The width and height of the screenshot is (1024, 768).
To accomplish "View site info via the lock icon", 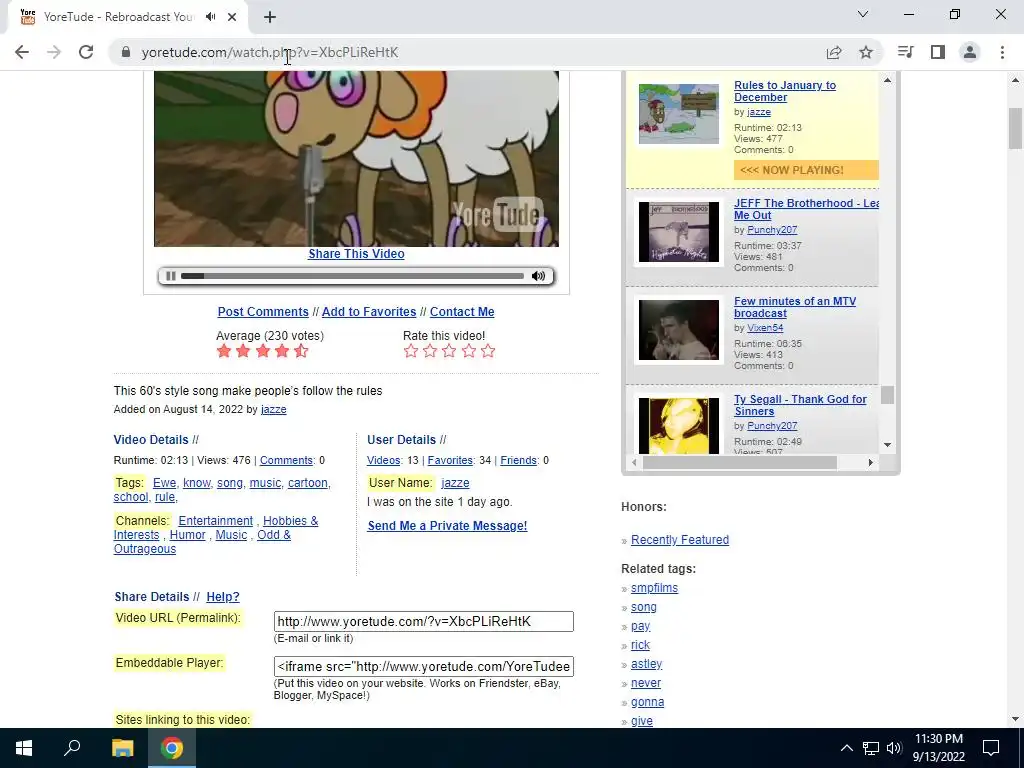I will point(126,52).
